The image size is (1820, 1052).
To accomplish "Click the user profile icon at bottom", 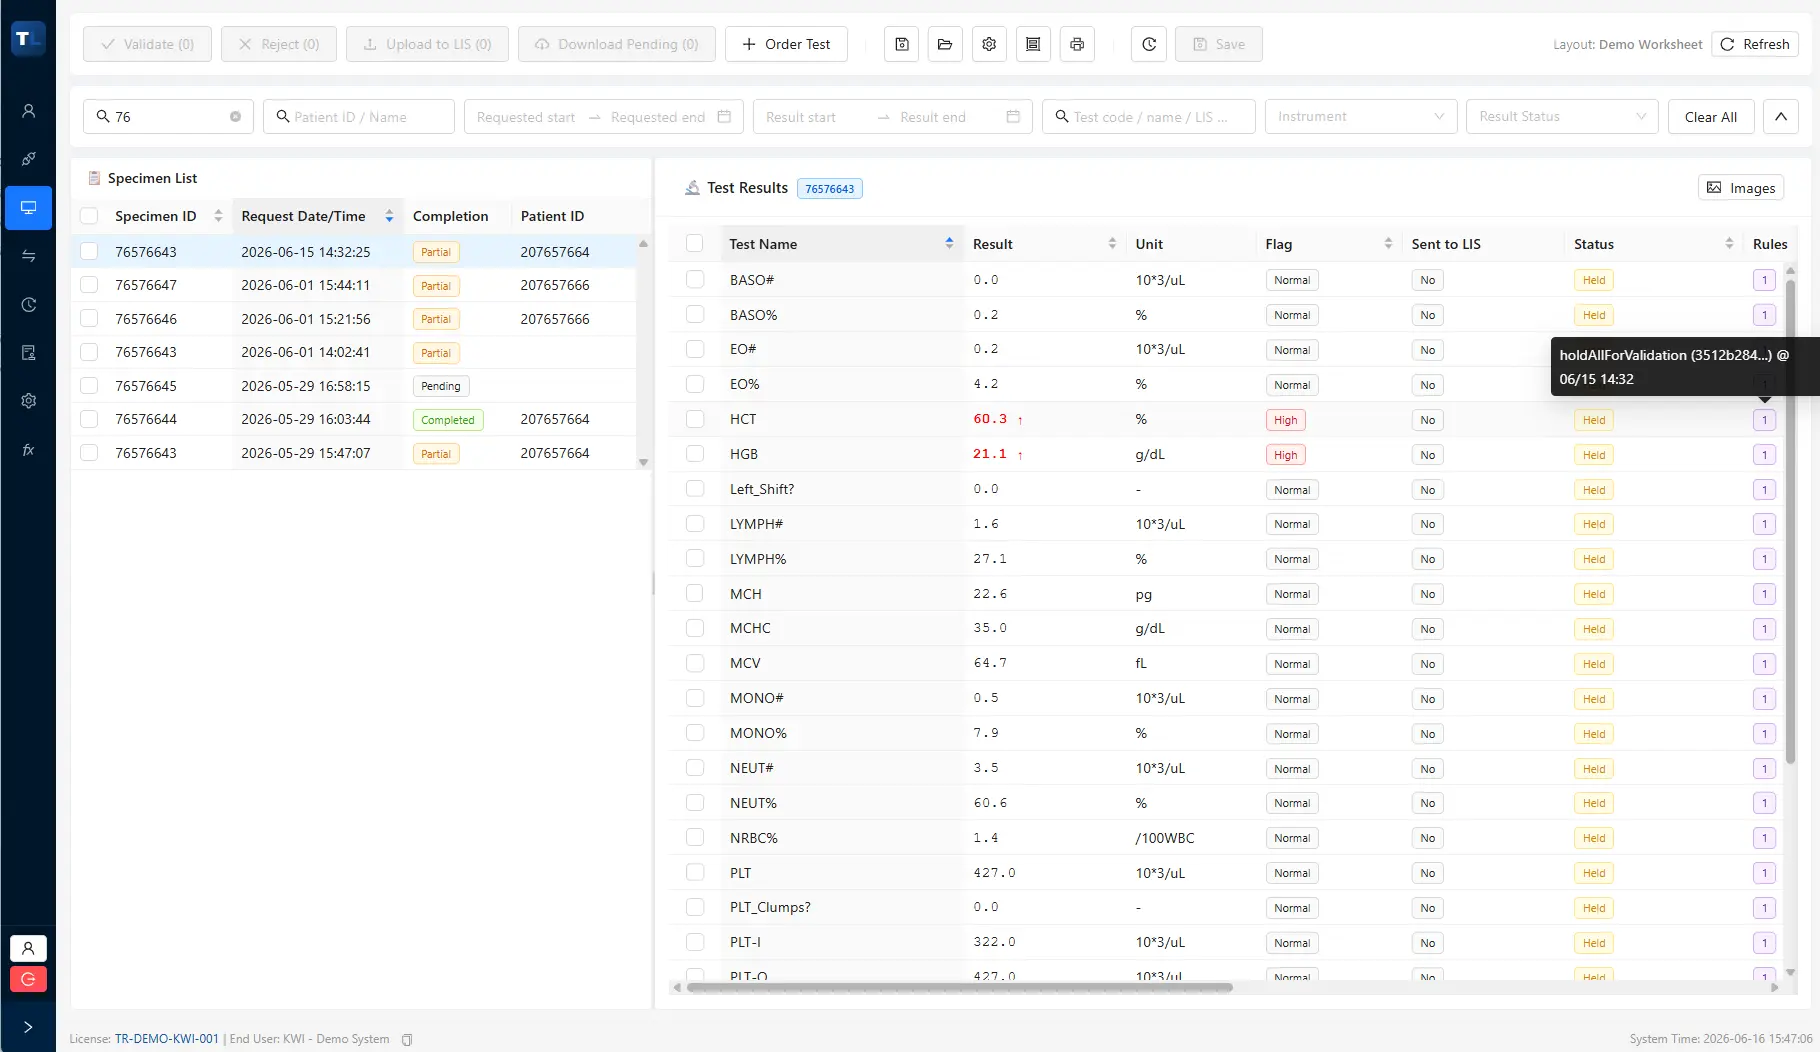I will pyautogui.click(x=28, y=948).
